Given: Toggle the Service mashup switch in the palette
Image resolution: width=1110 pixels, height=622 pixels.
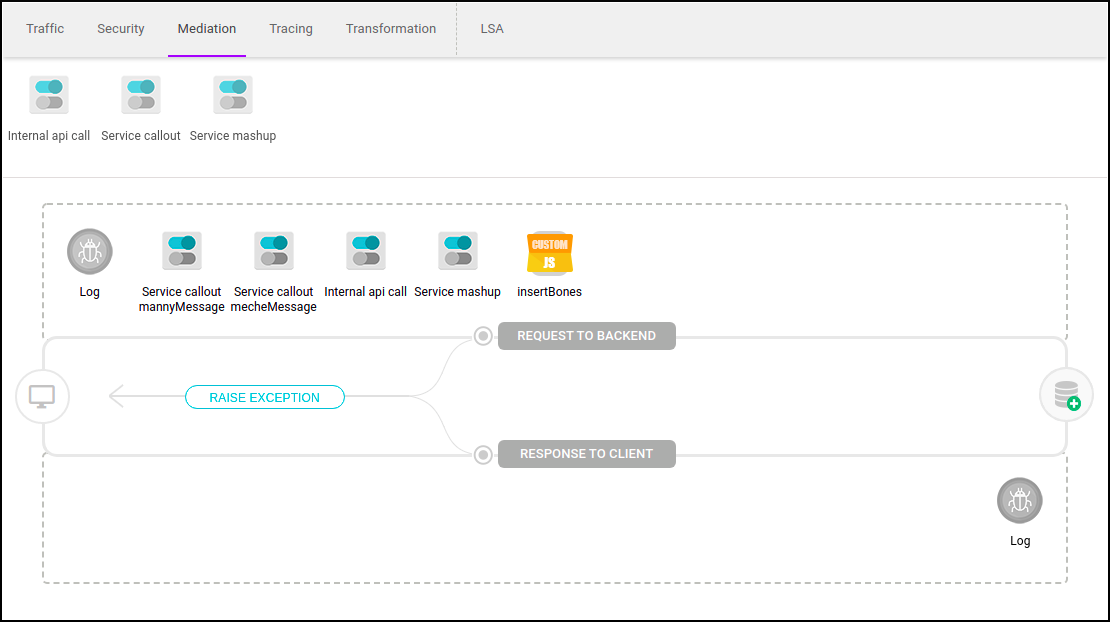Looking at the screenshot, I should tap(232, 94).
